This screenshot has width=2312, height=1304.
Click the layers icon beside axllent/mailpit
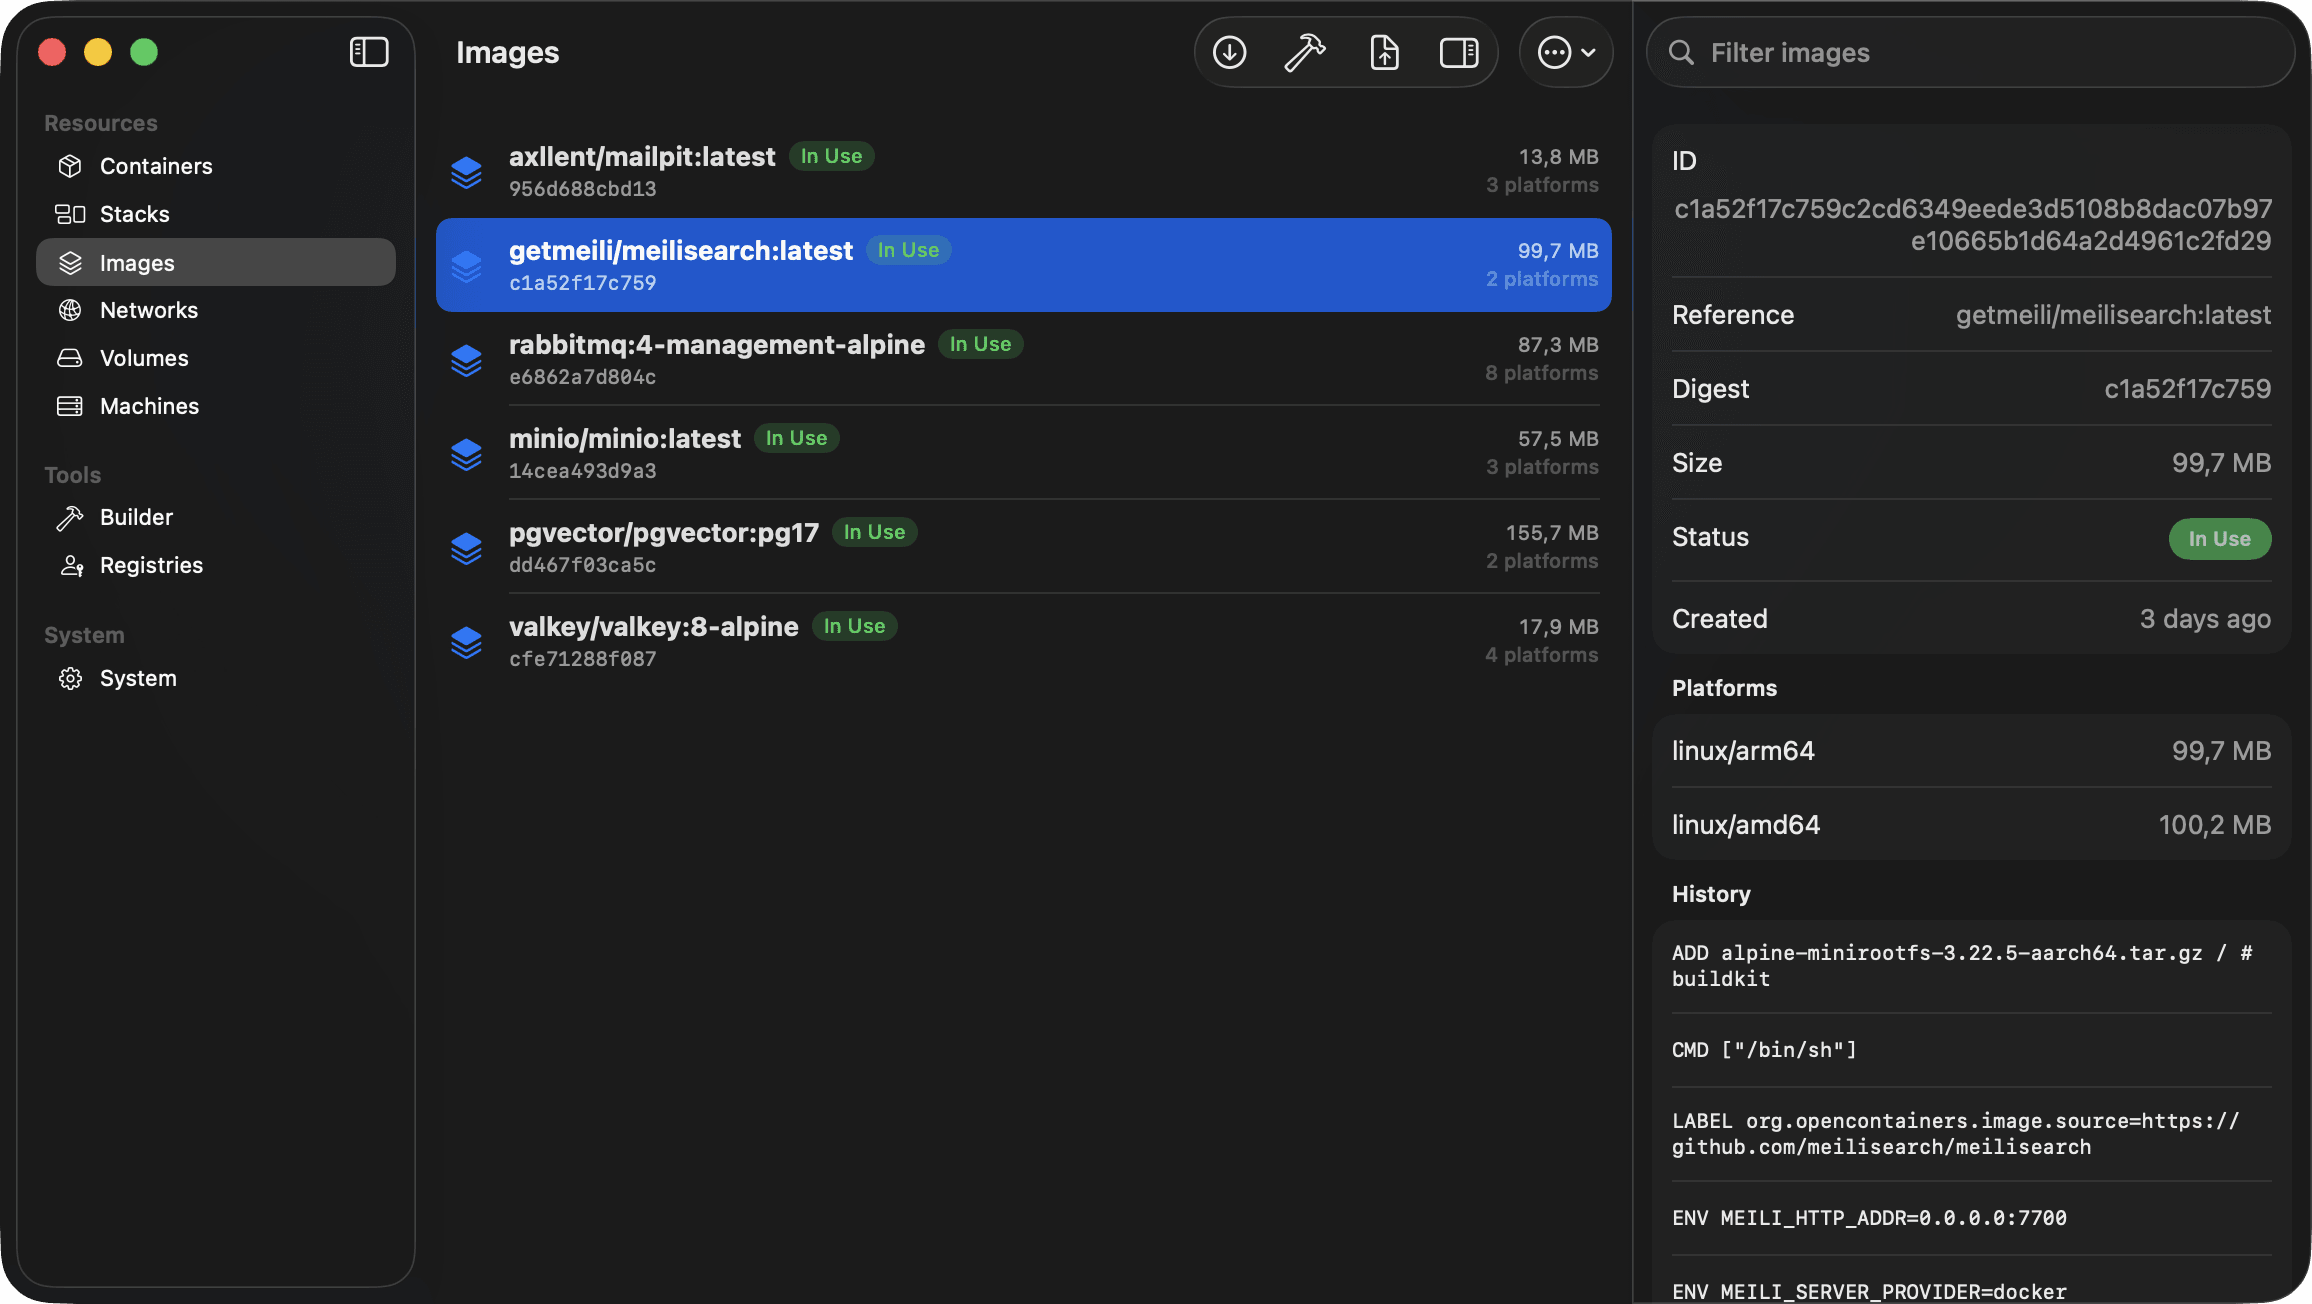pyautogui.click(x=466, y=172)
